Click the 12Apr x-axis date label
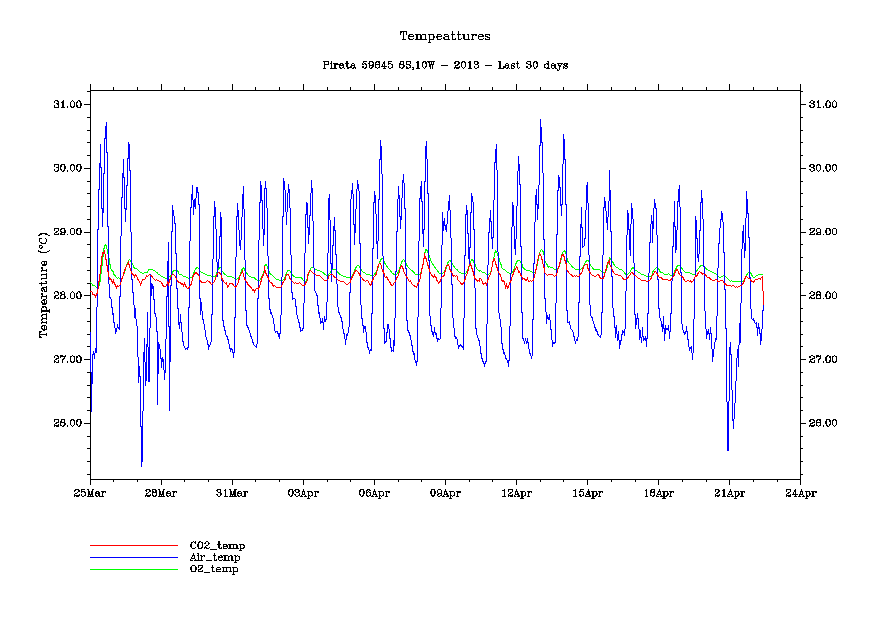 point(516,493)
